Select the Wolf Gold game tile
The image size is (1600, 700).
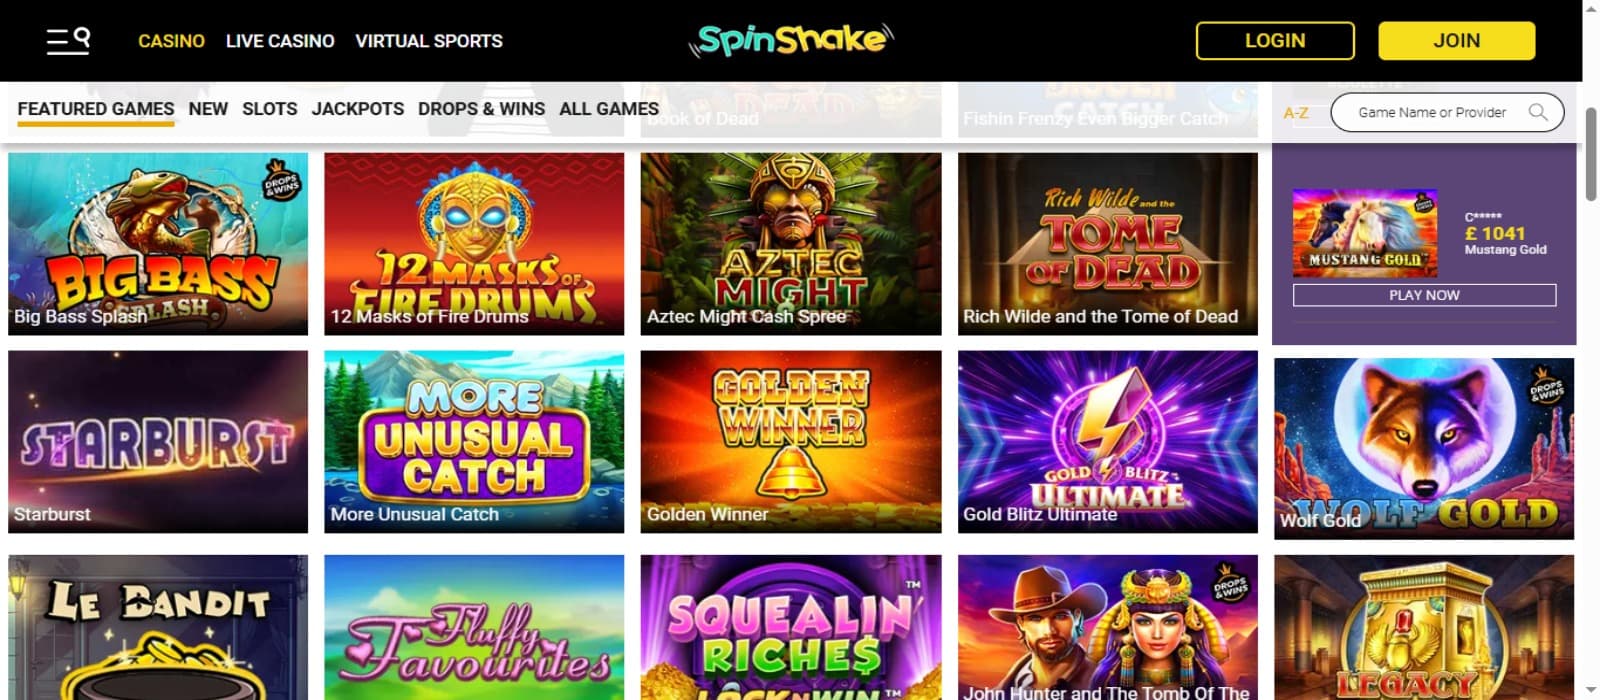(1424, 448)
